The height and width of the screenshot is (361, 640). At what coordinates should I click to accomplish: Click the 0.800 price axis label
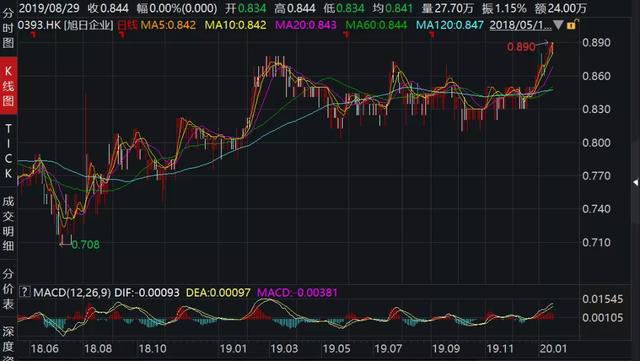coord(596,143)
